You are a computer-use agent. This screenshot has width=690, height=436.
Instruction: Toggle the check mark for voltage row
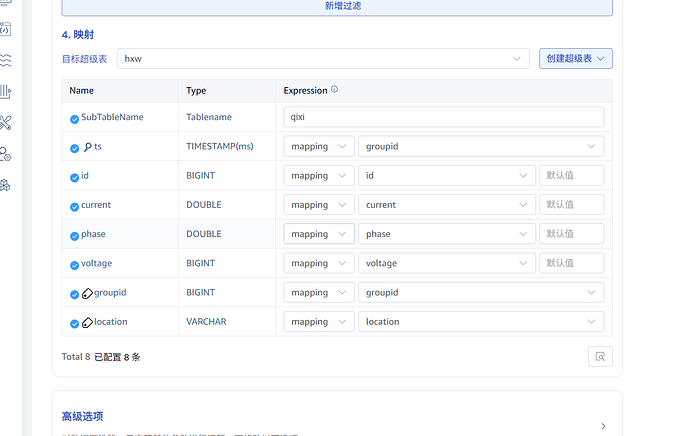(74, 265)
